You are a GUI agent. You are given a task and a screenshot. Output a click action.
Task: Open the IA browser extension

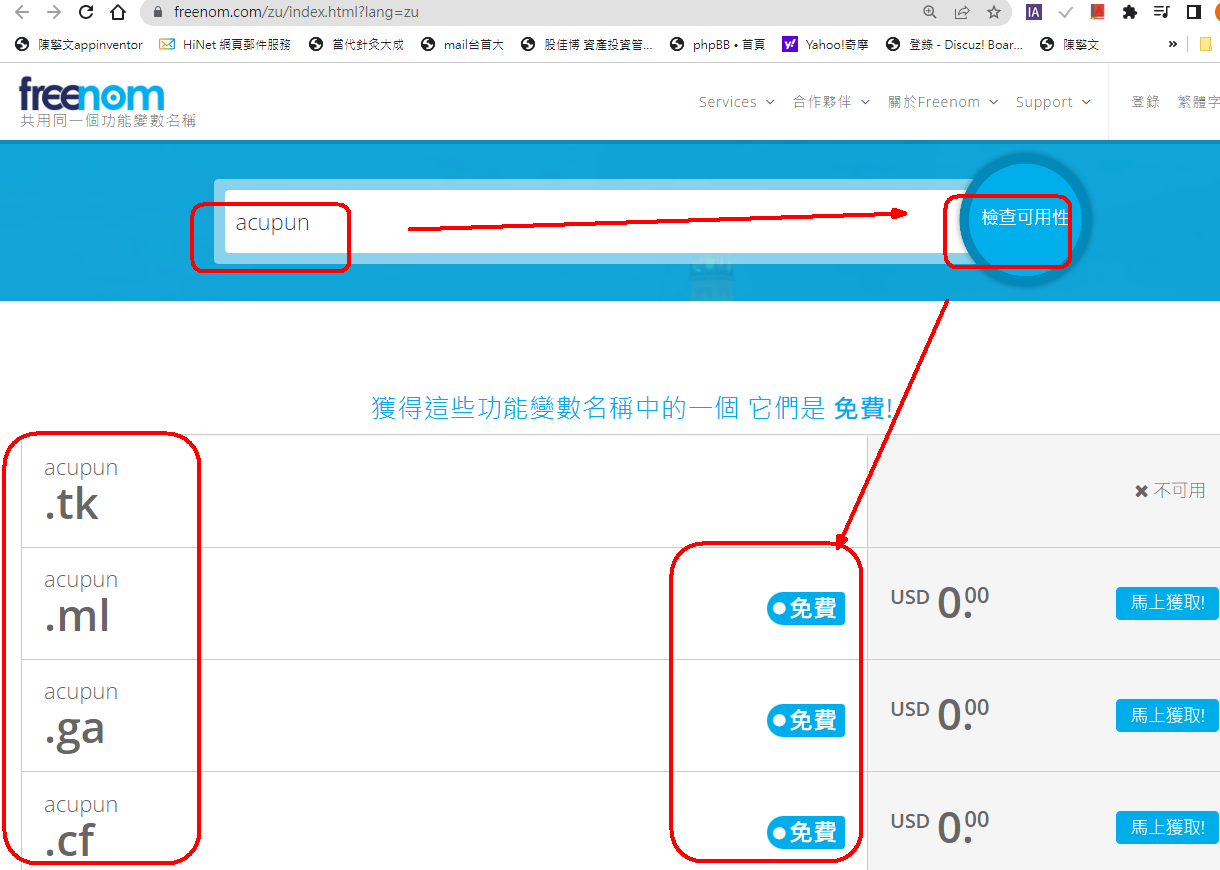[1034, 12]
